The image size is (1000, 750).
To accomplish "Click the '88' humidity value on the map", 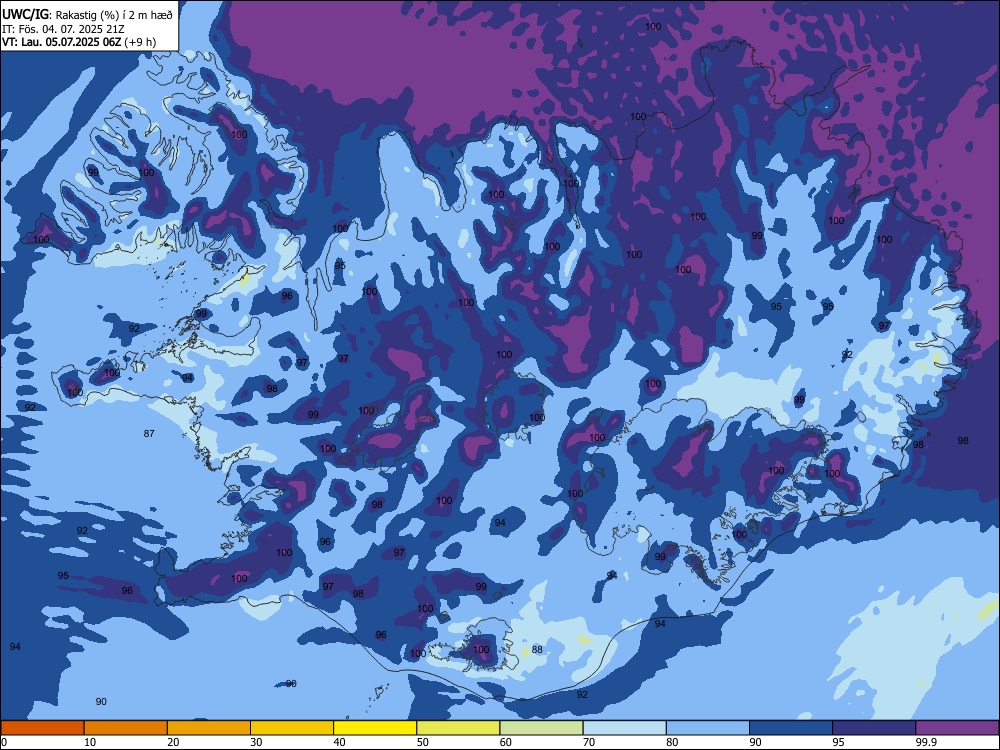I will [x=538, y=649].
